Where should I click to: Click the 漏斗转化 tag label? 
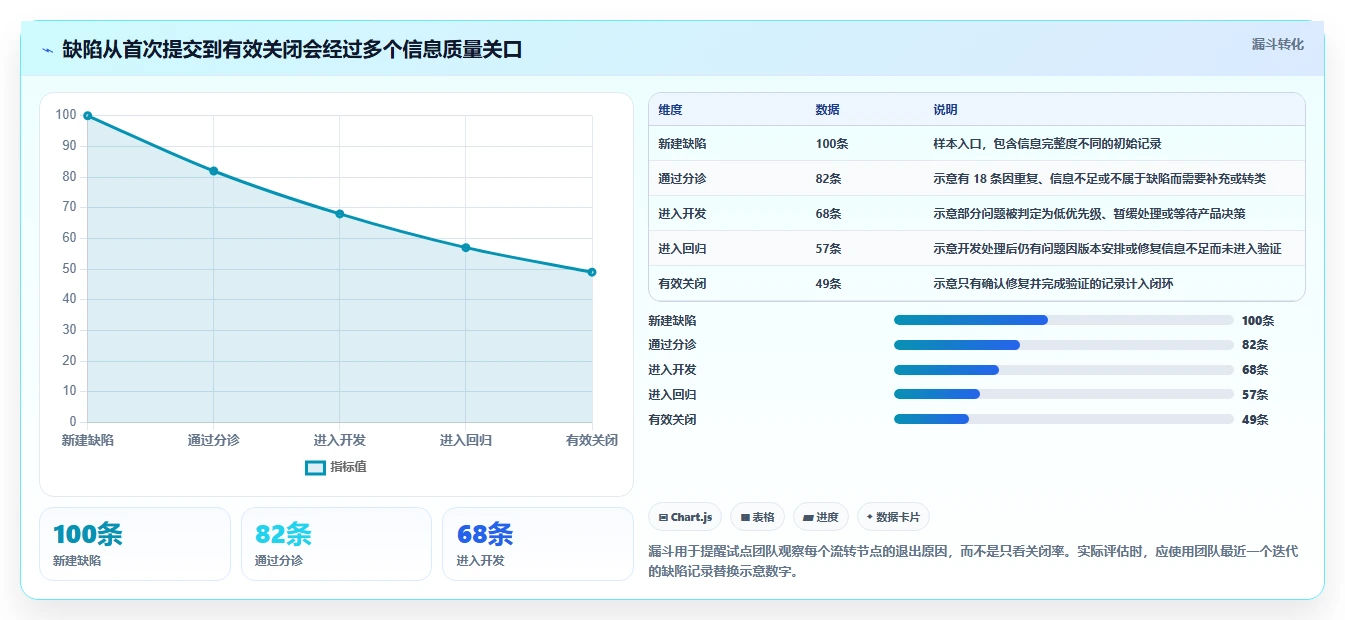click(1278, 44)
